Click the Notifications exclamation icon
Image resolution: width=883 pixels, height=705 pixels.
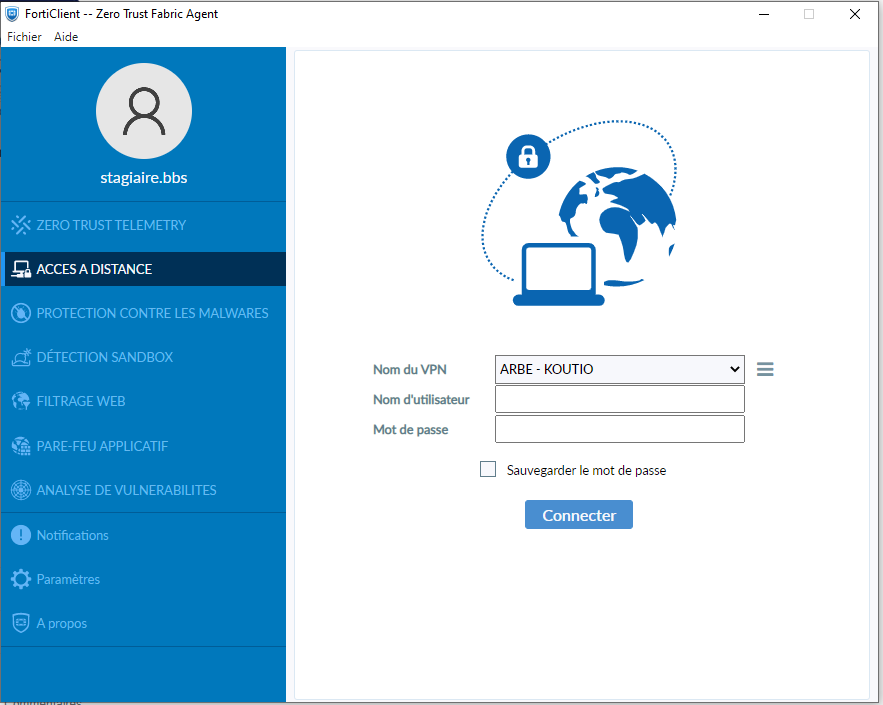[x=21, y=535]
